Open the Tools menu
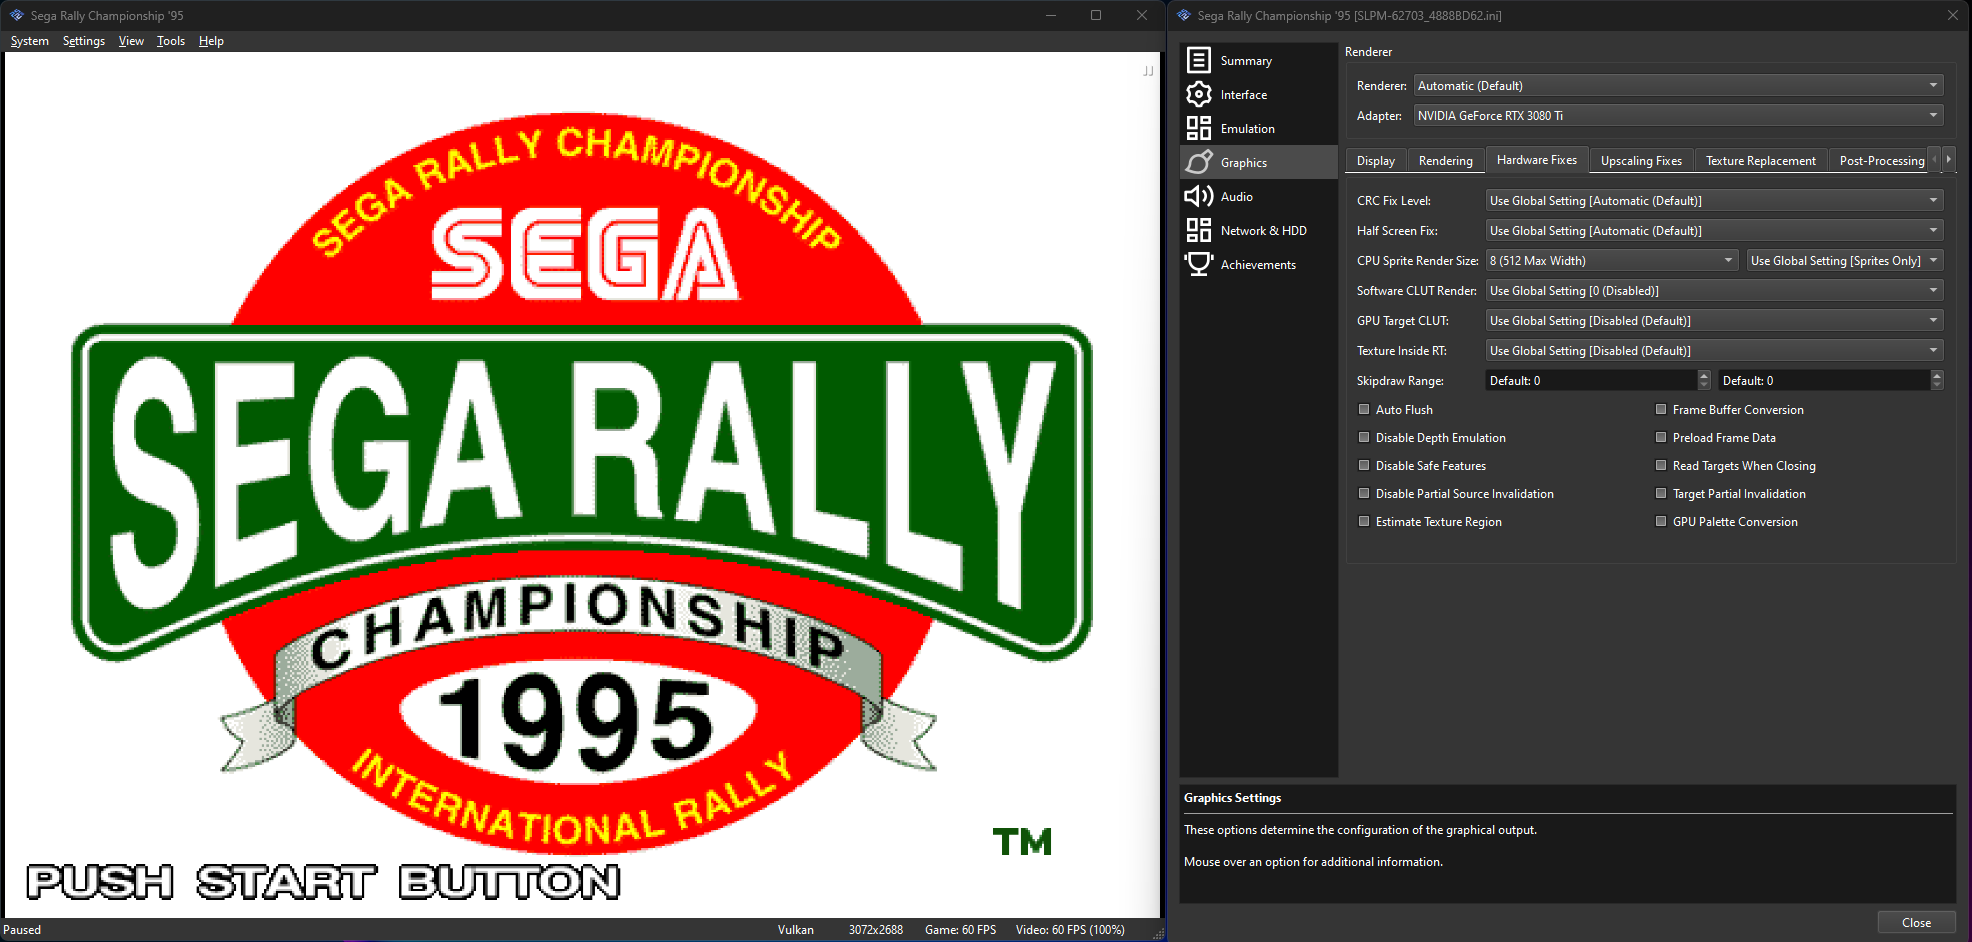 (171, 41)
